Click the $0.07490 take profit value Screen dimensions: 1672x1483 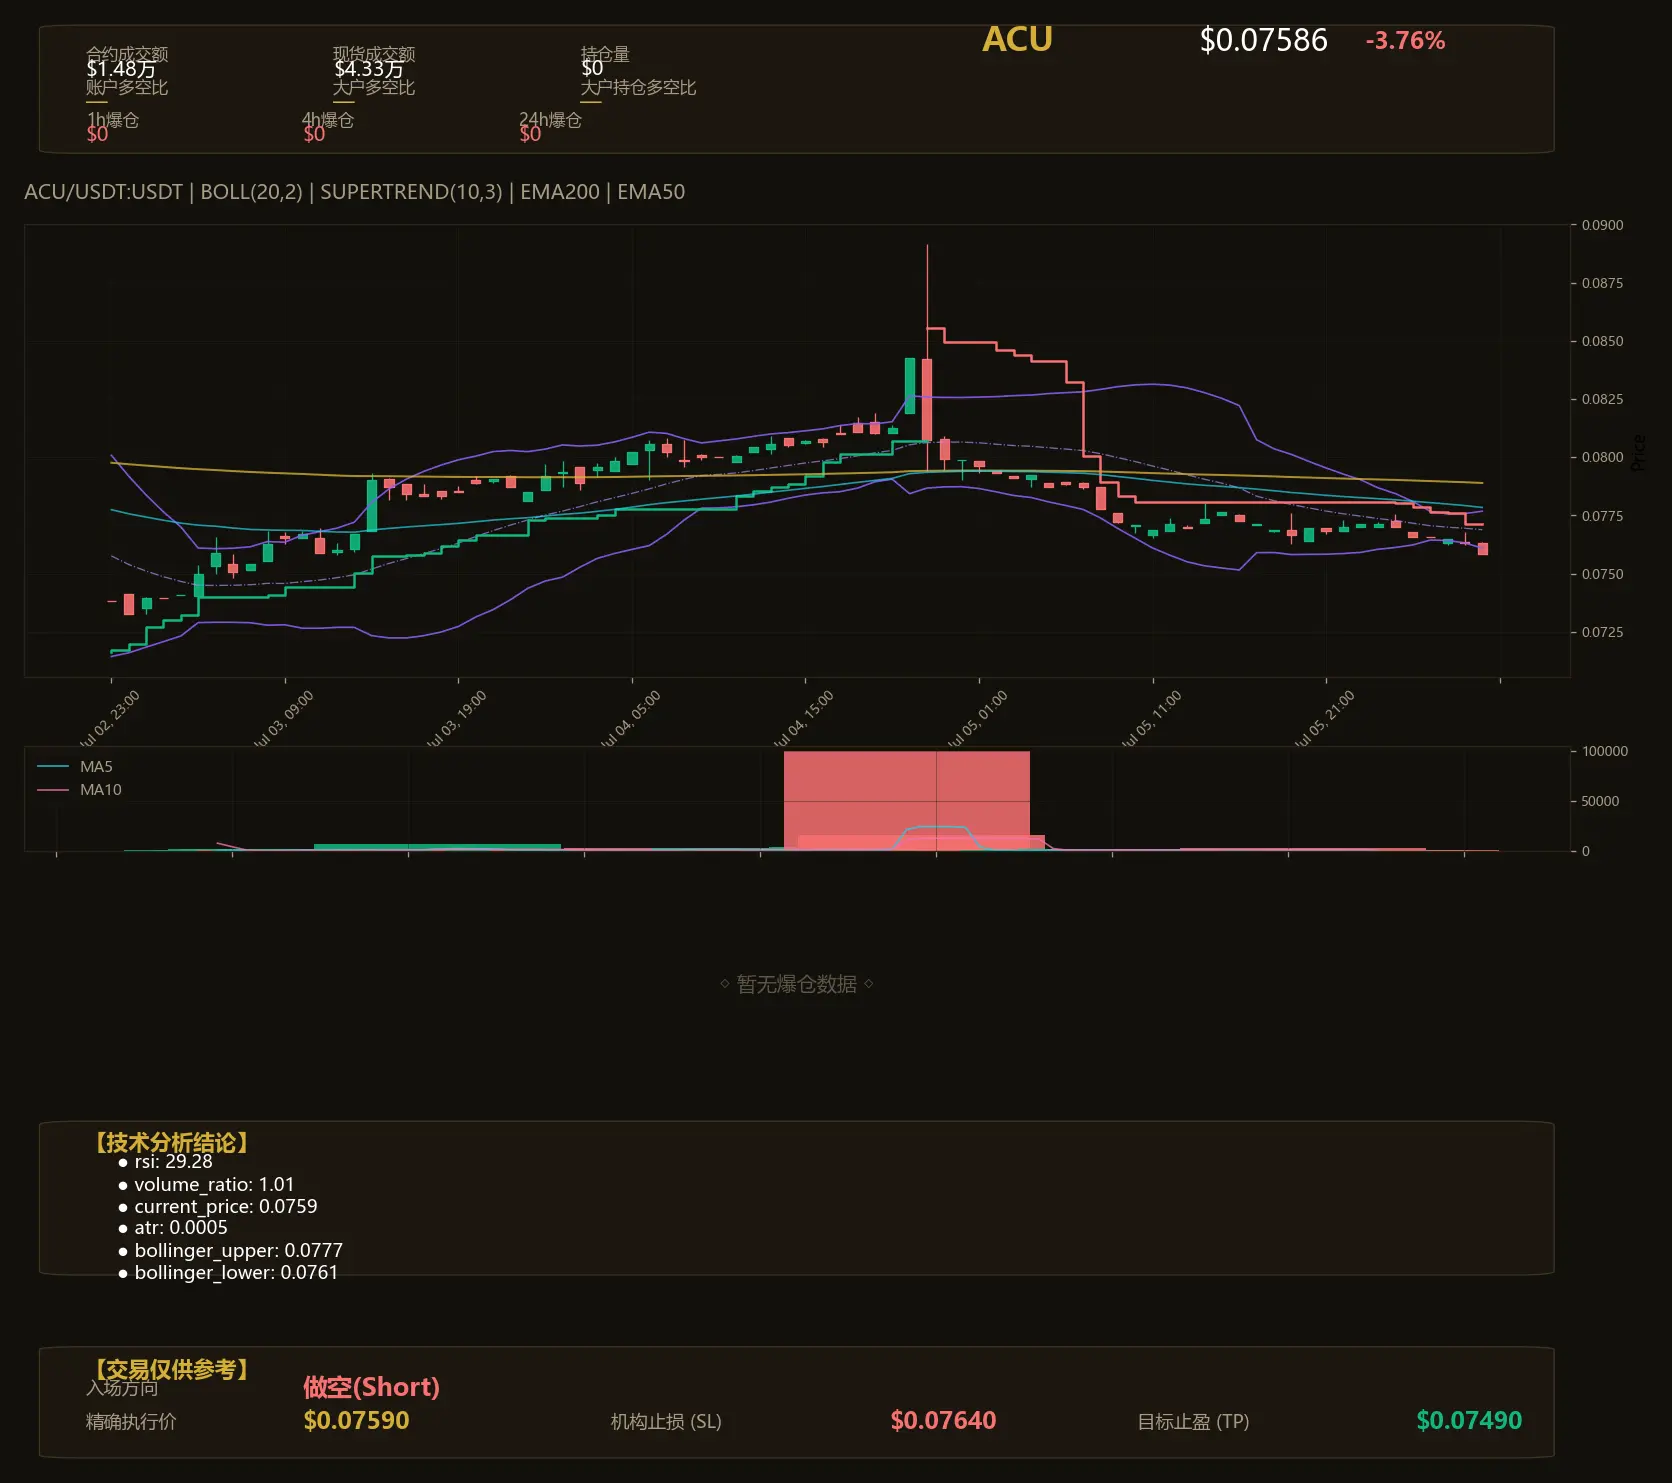(1469, 1420)
